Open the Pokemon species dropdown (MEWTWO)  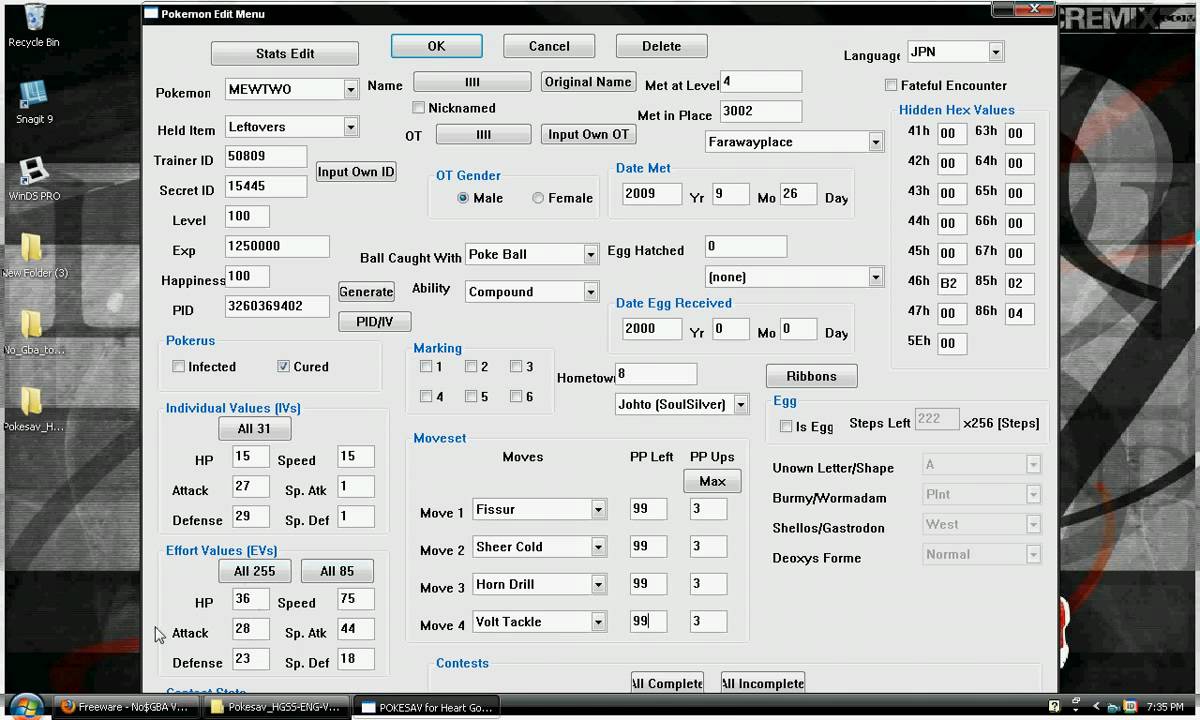tap(350, 89)
